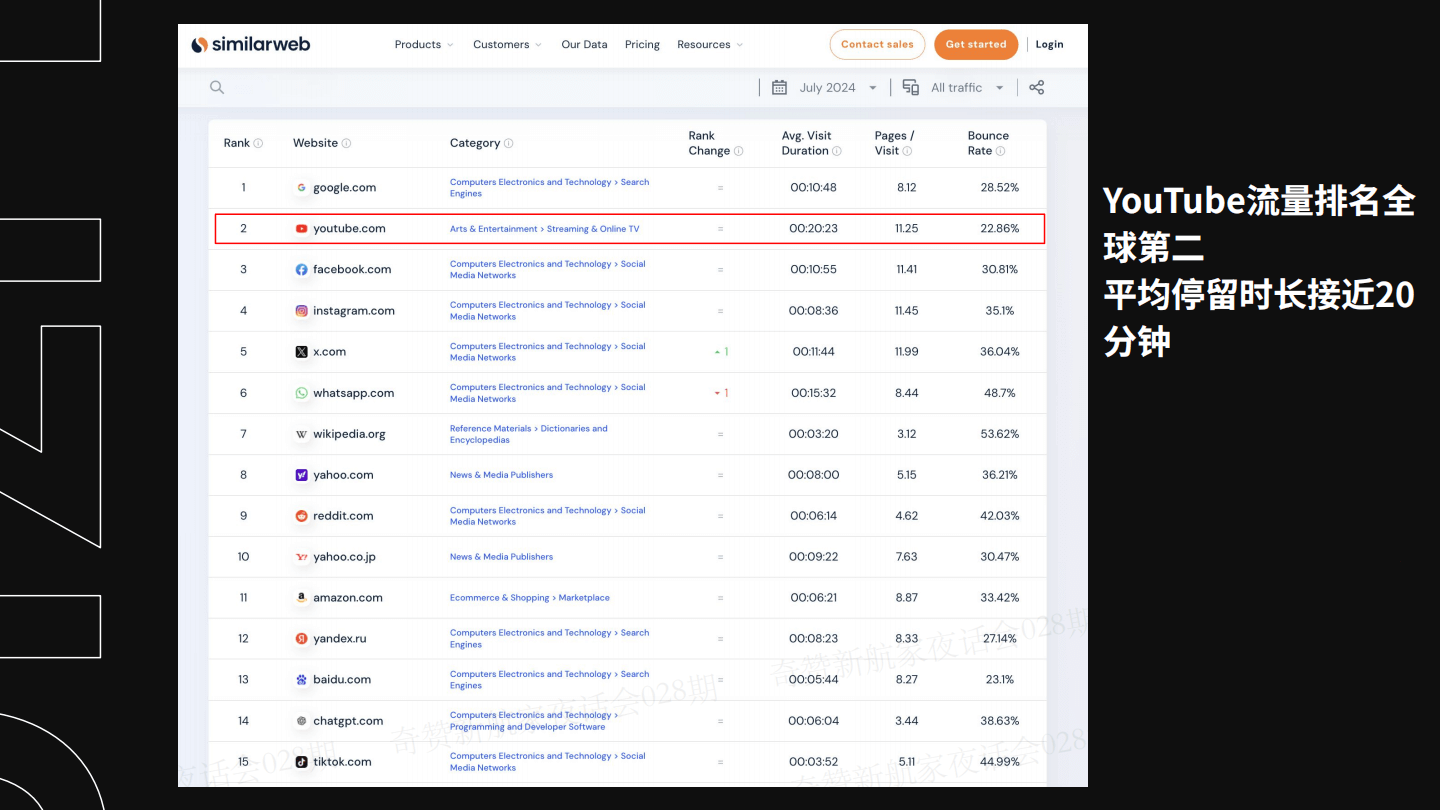Click the Wikipedia favicon in row 7
The height and width of the screenshot is (810, 1440).
point(301,434)
